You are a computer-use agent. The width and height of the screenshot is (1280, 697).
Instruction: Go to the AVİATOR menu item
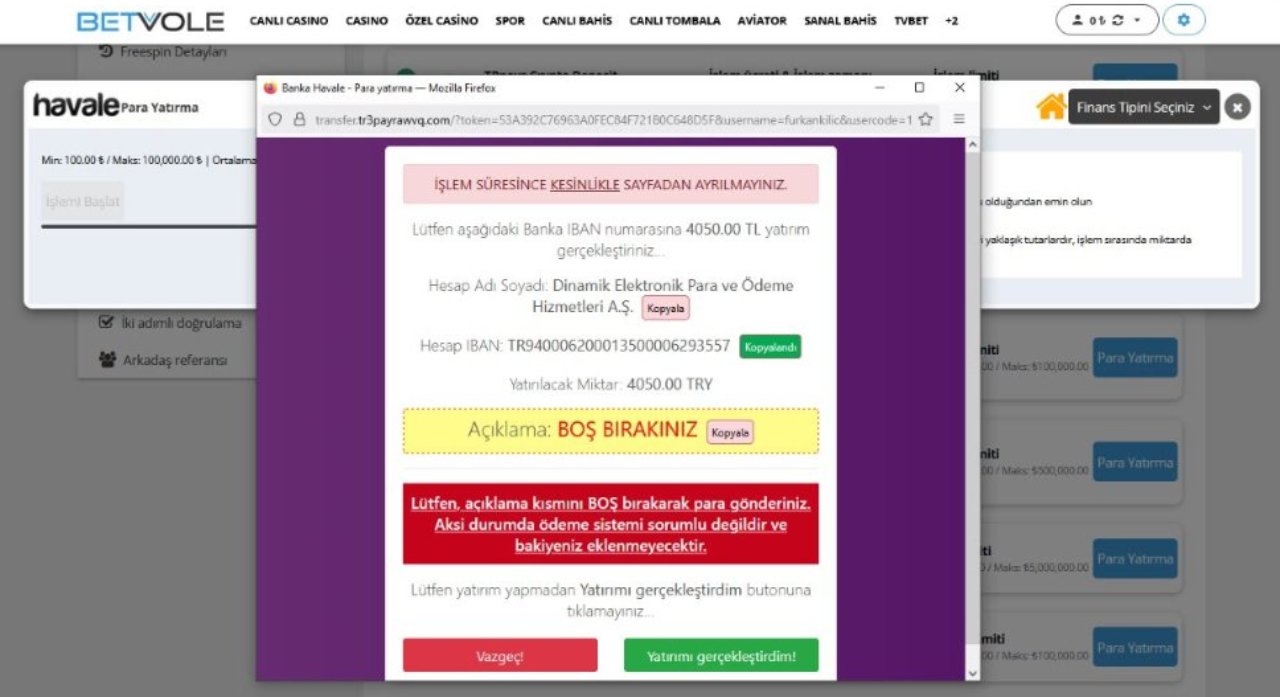(762, 21)
